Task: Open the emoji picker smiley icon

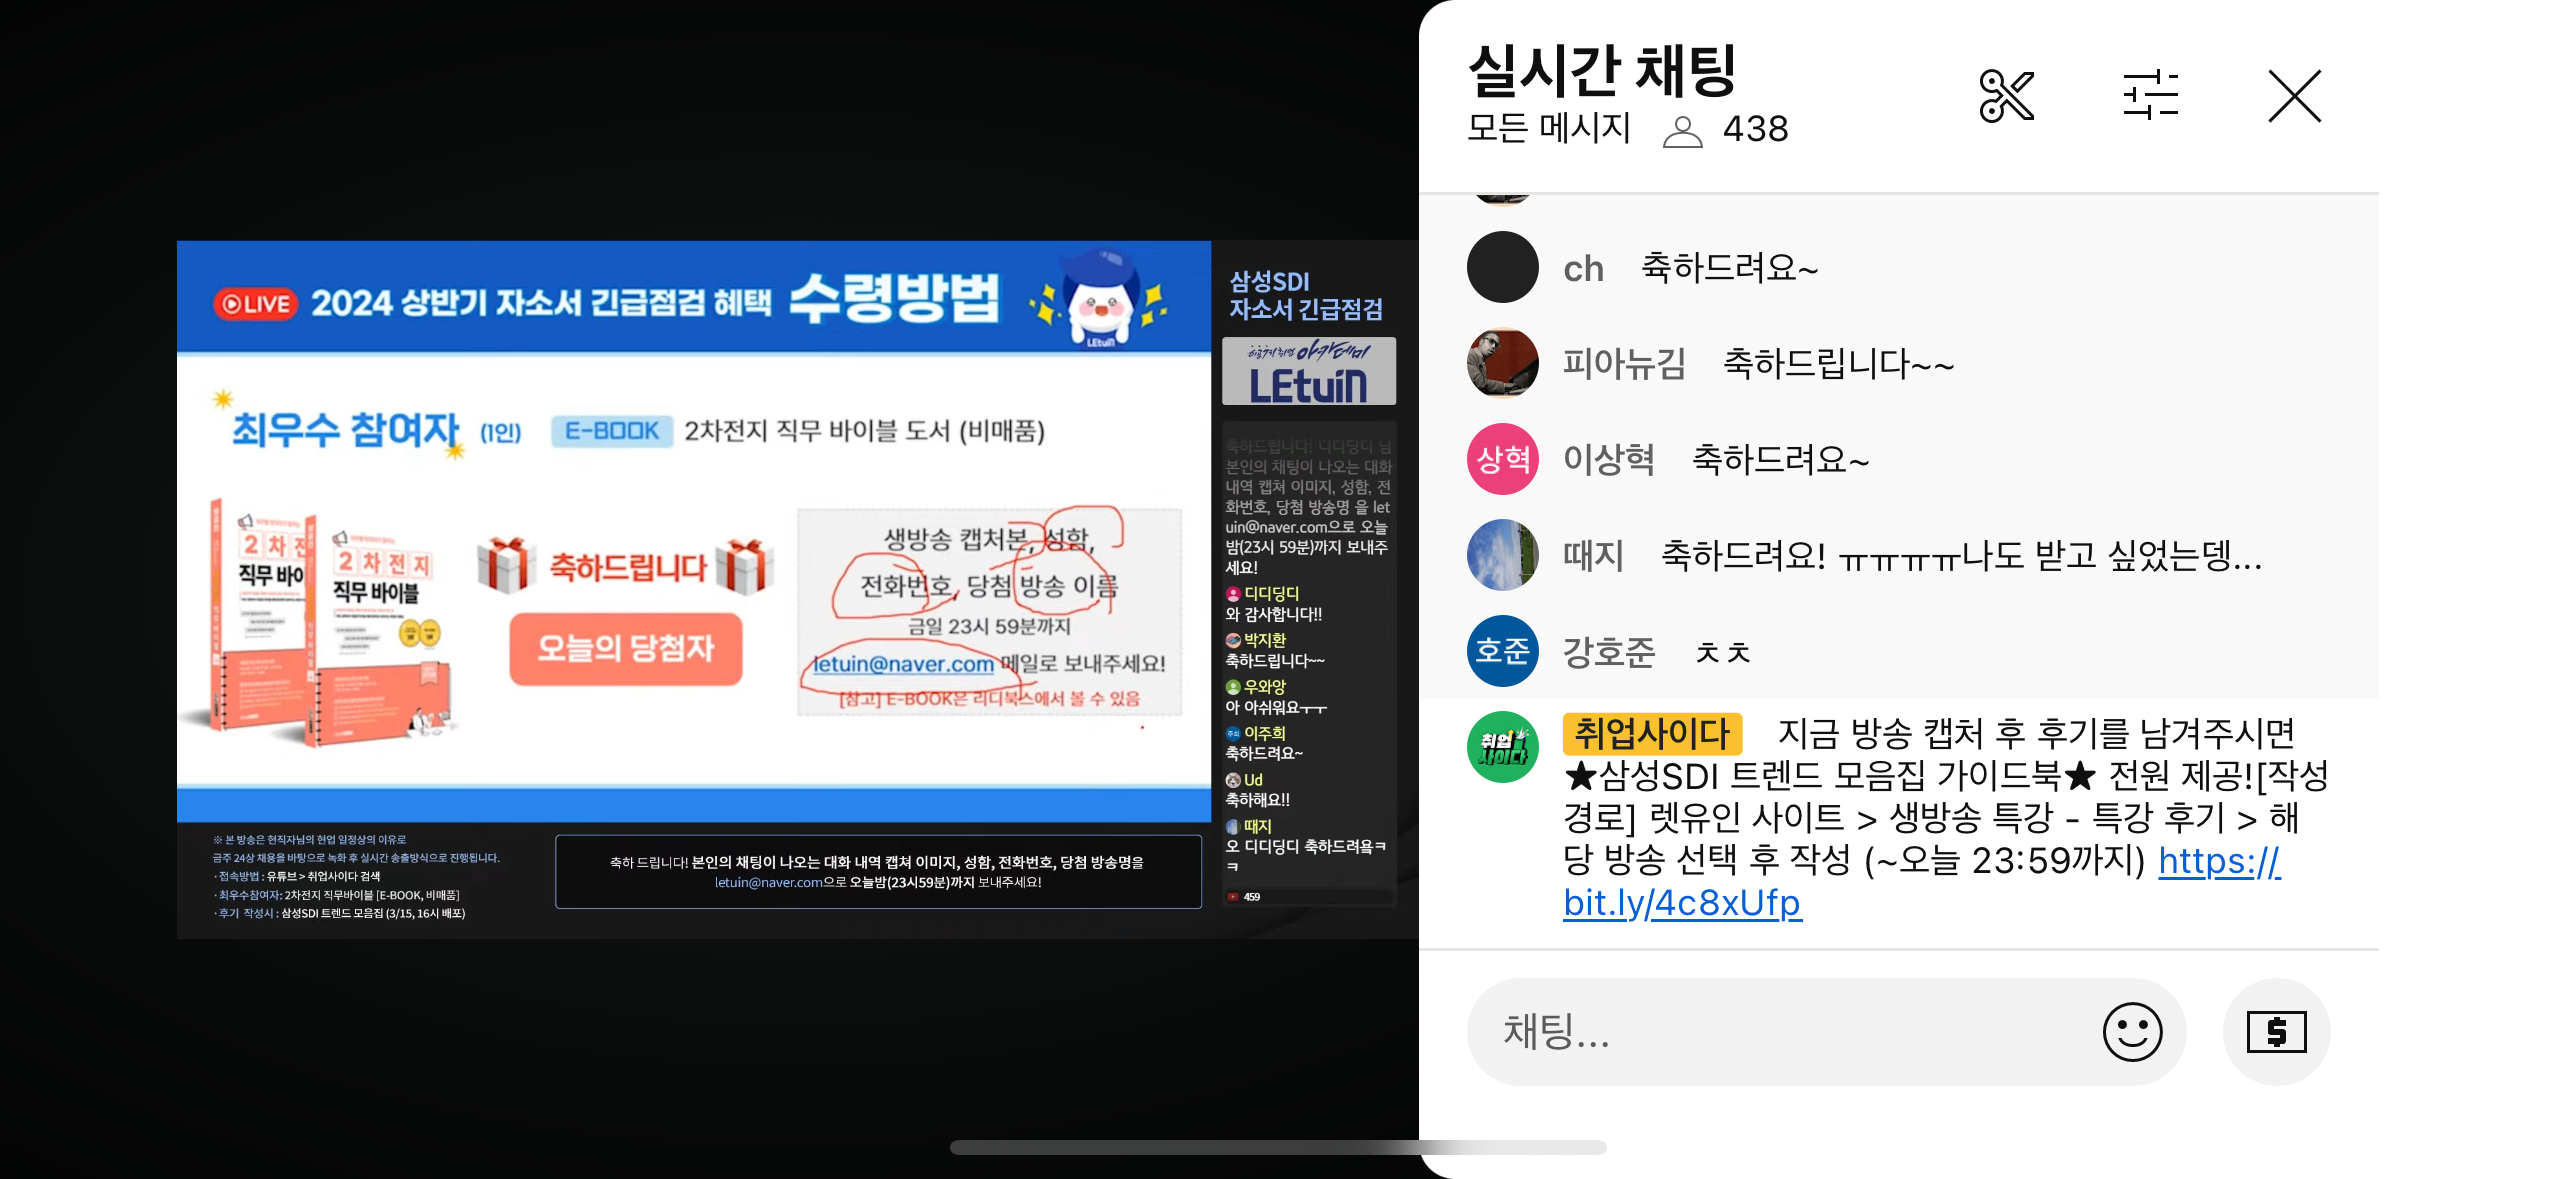Action: point(2131,1031)
